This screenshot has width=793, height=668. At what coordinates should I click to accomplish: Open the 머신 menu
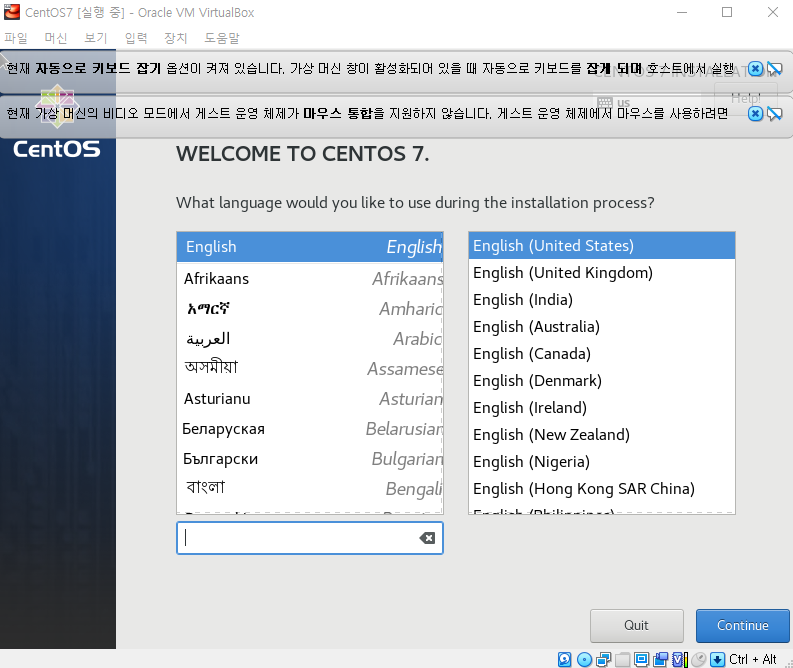[x=56, y=38]
